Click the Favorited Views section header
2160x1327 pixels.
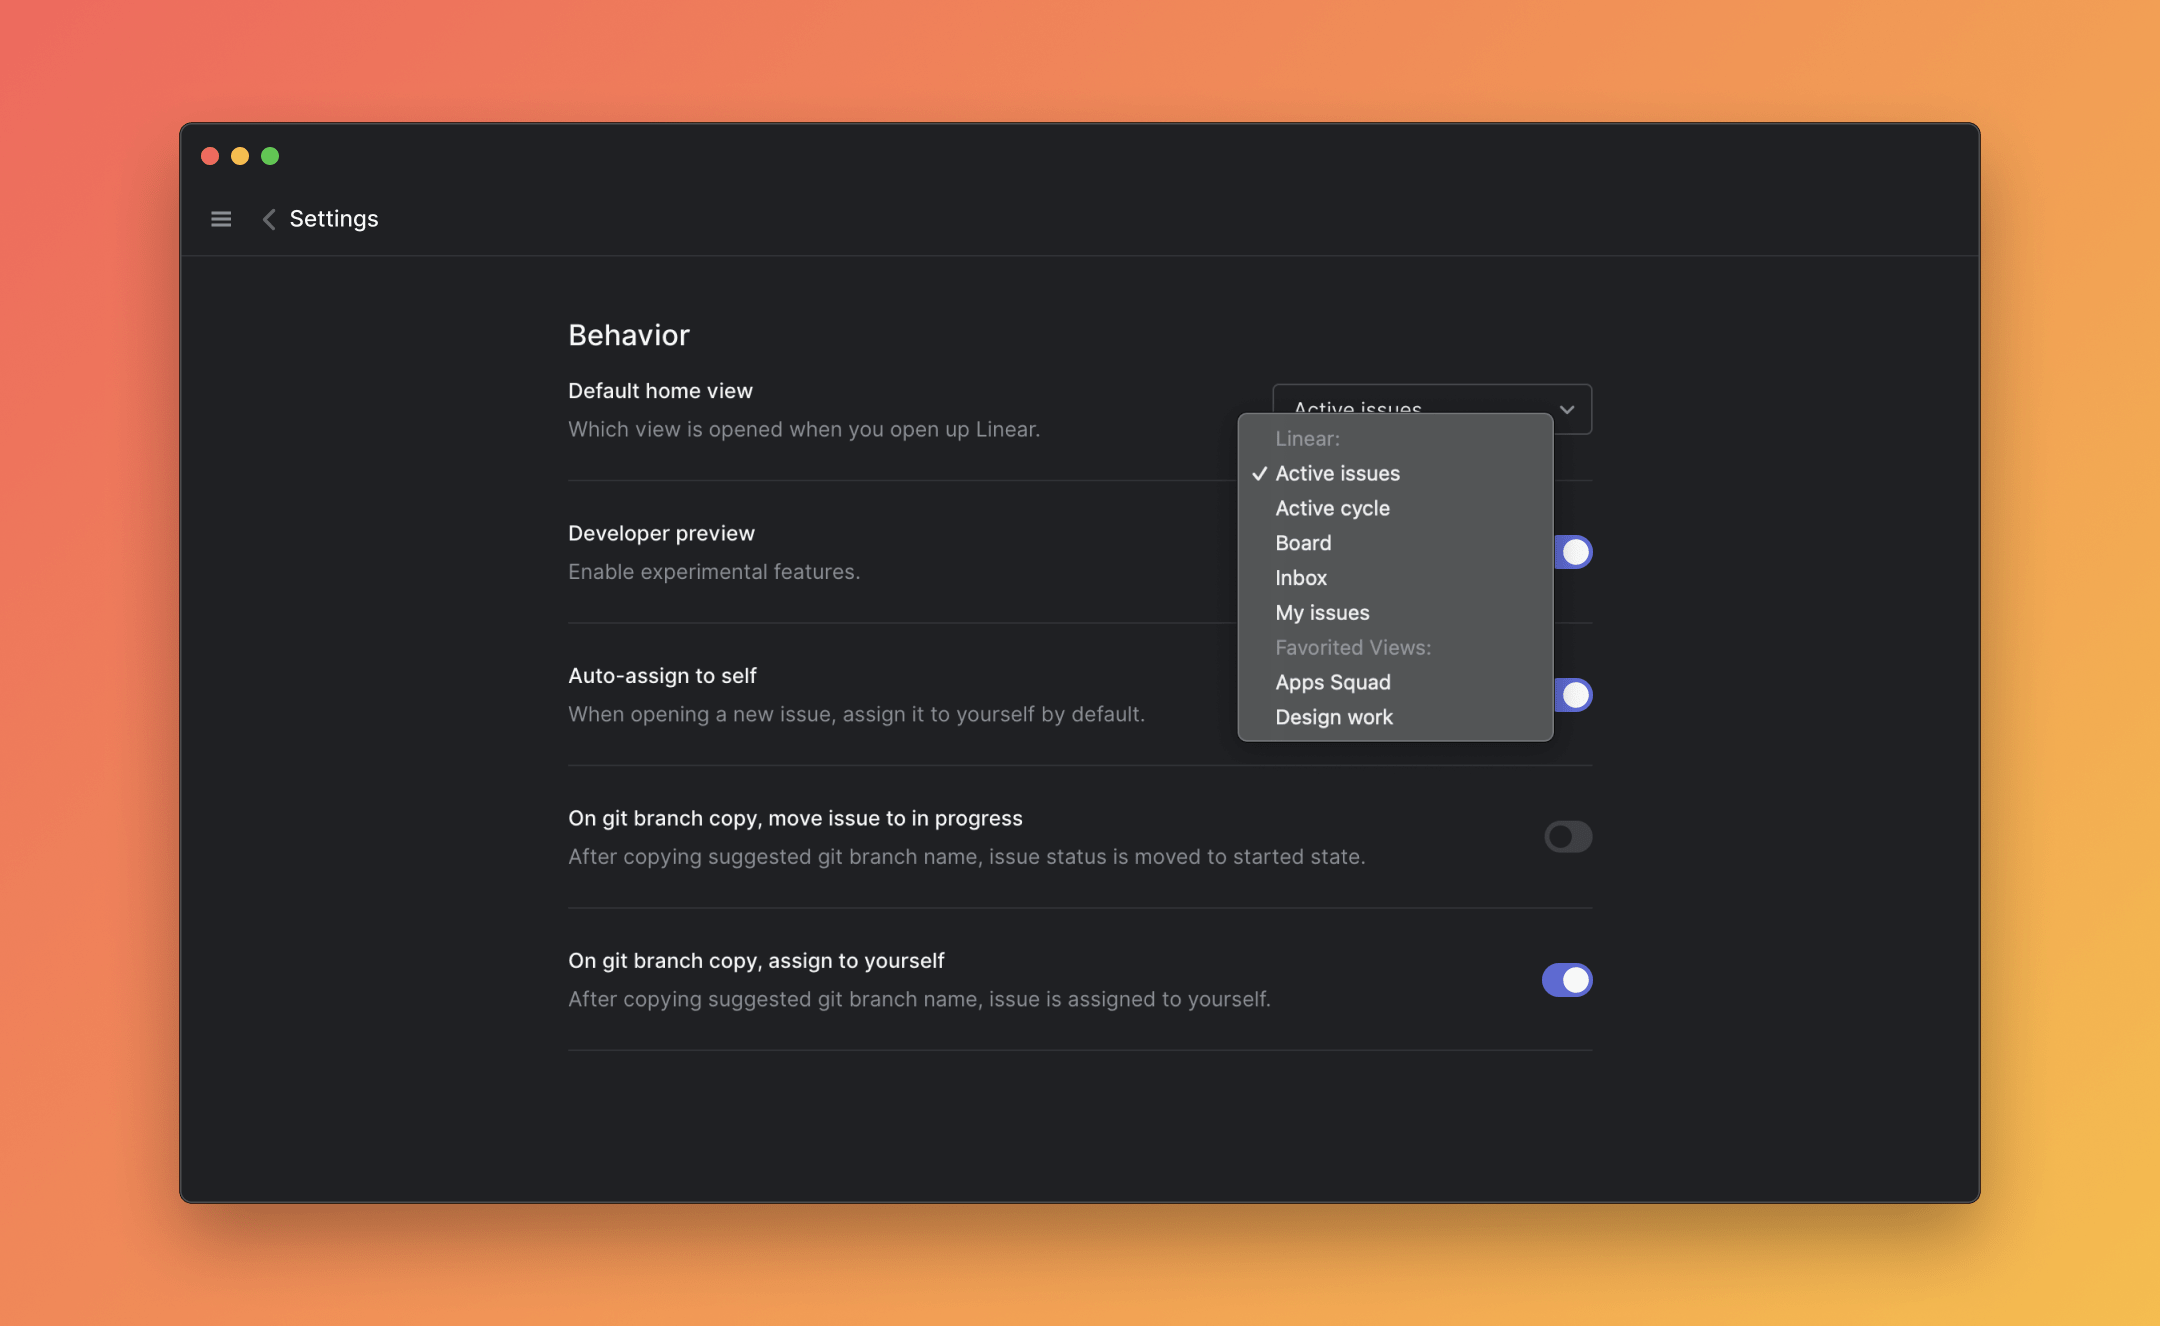(1352, 645)
